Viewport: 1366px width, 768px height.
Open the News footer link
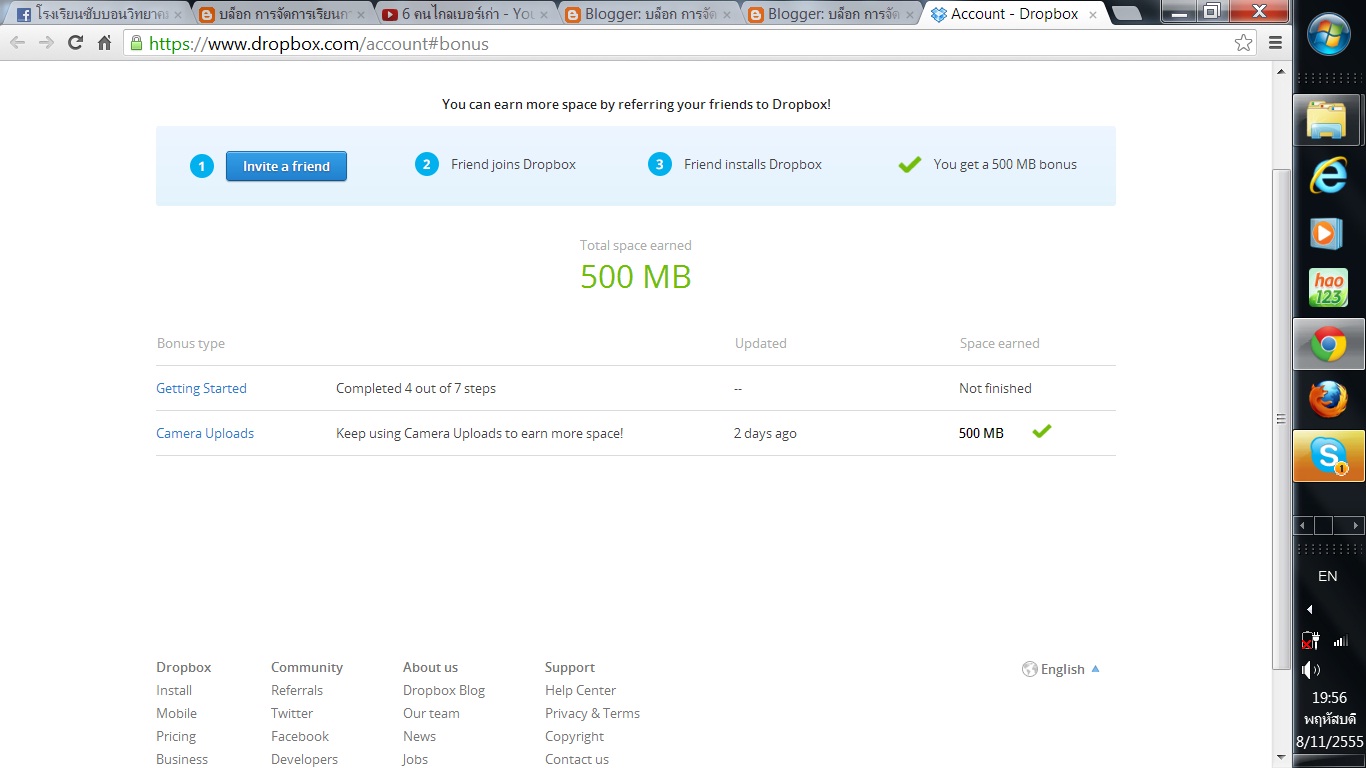(419, 736)
